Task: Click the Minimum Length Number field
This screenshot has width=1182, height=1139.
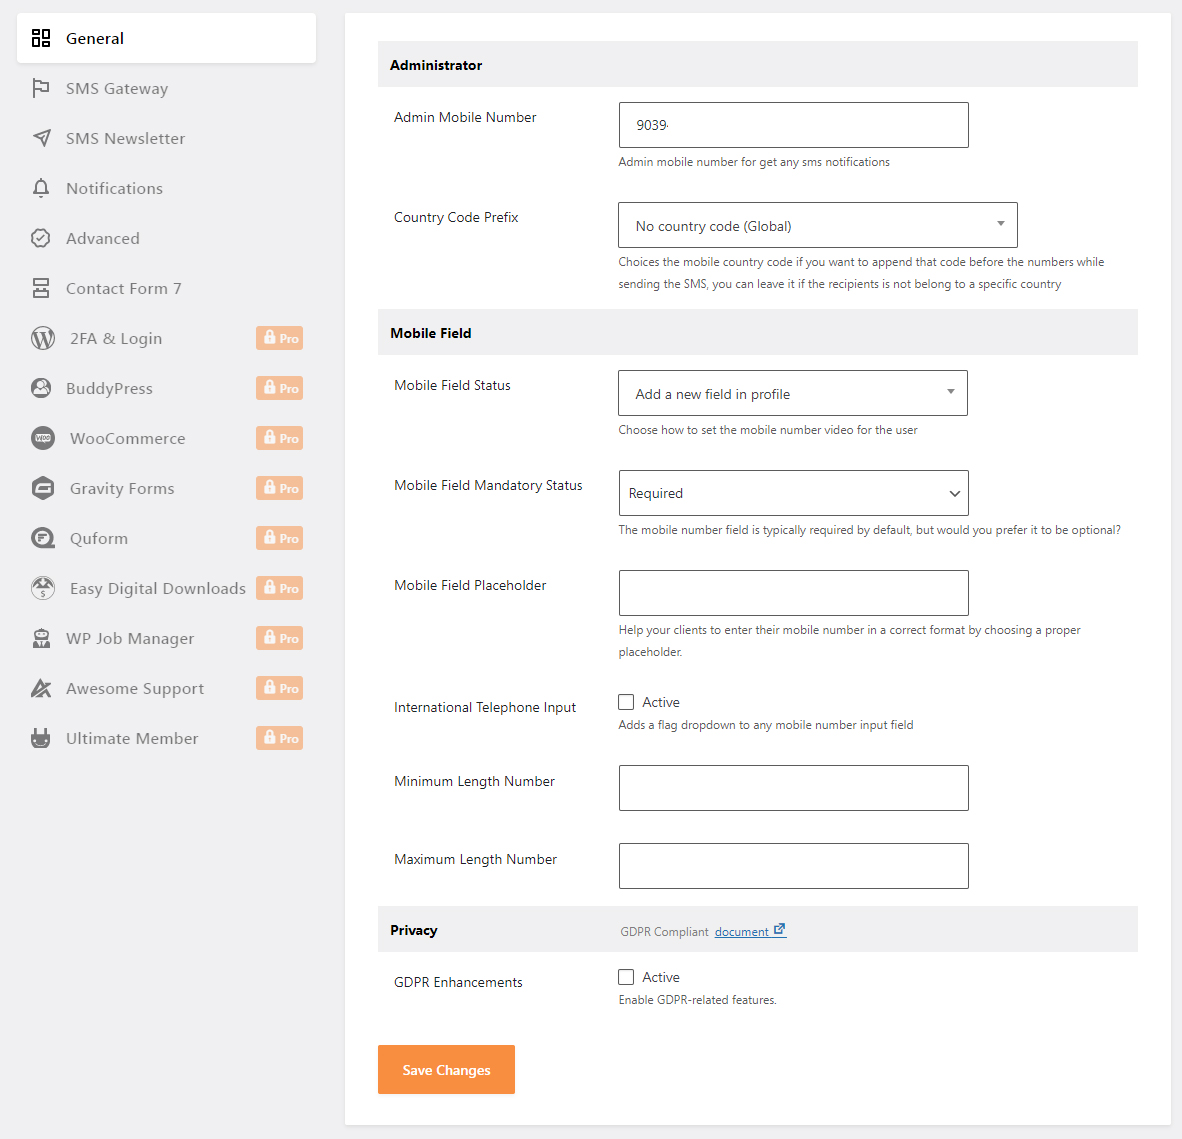Action: [x=793, y=788]
